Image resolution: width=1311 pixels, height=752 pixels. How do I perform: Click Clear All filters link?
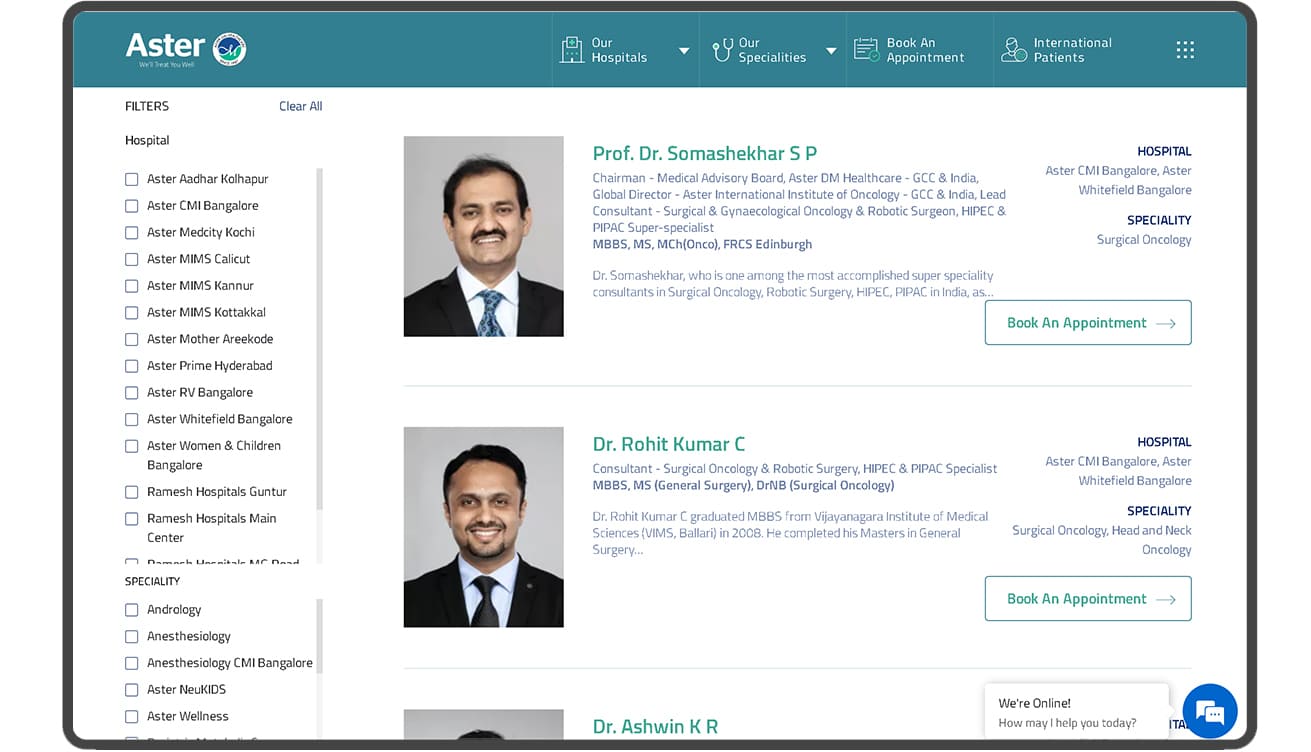point(300,106)
